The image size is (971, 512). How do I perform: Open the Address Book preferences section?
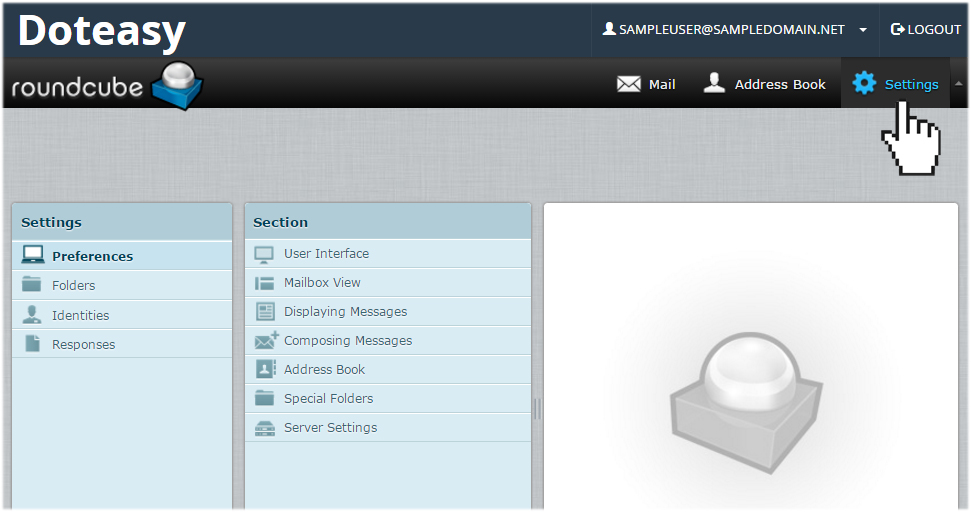pos(388,370)
